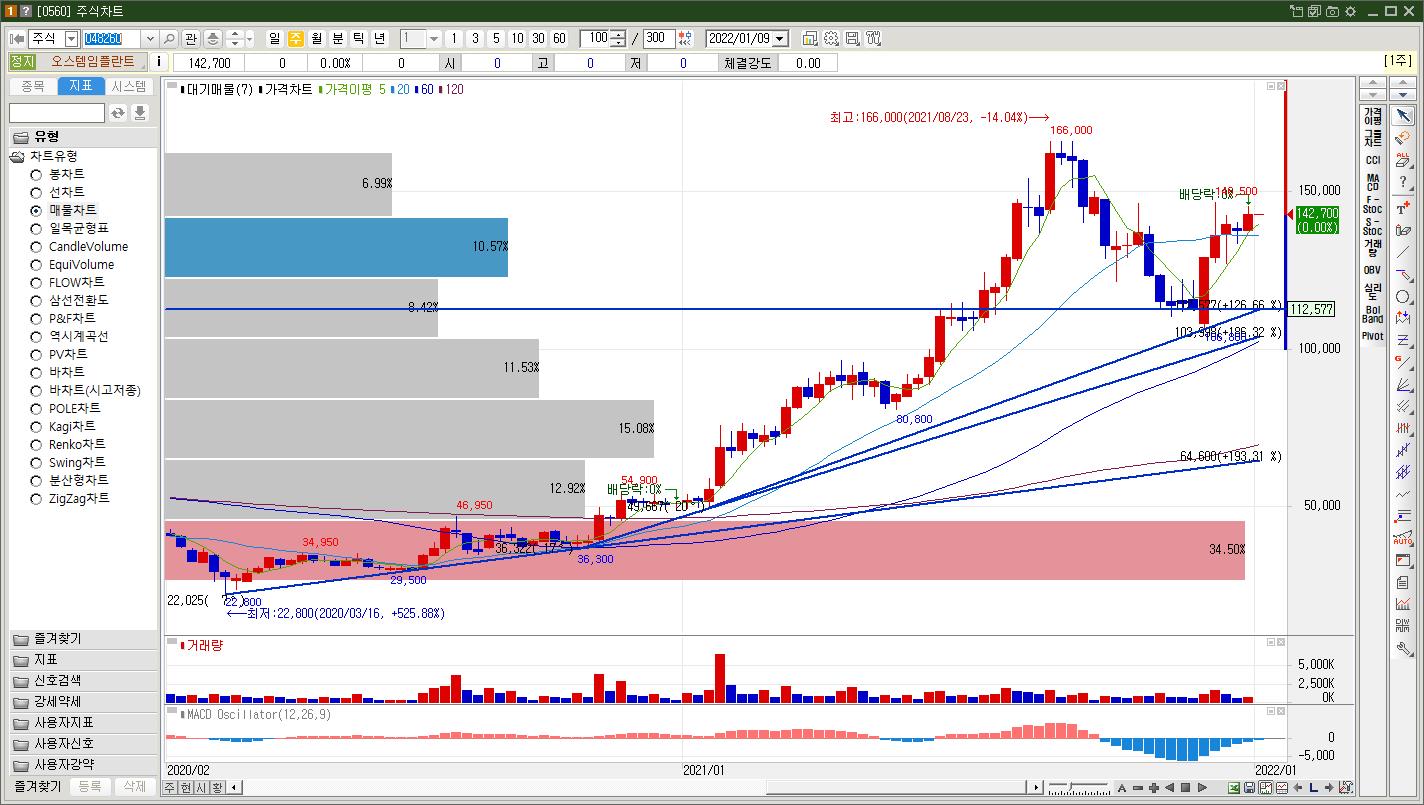Select the CandleVolume chart type radio

(36, 246)
